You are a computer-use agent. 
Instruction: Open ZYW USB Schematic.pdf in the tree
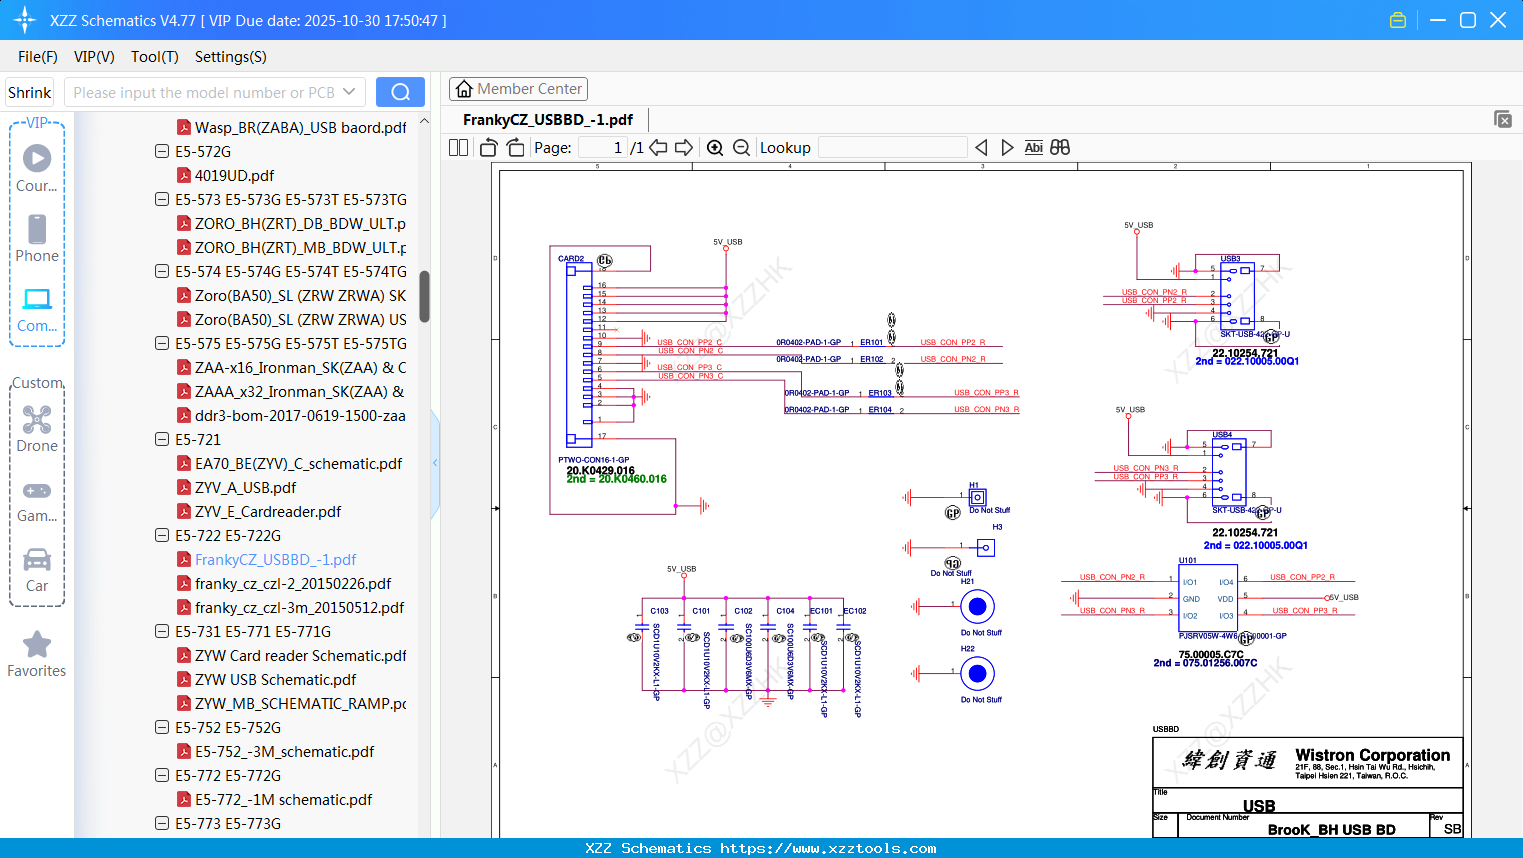(275, 679)
